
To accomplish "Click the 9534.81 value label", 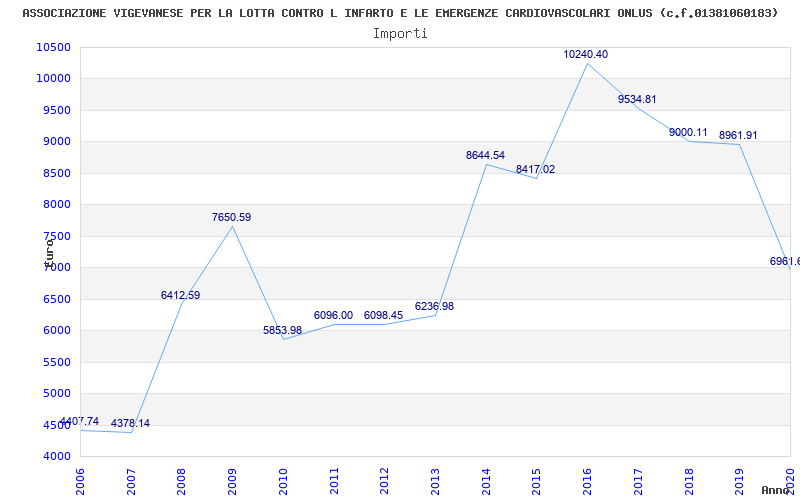I will [637, 99].
